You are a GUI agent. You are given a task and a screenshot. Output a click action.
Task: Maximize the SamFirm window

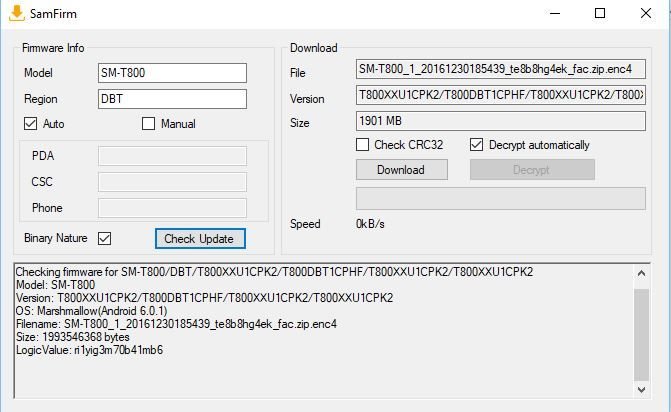600,13
